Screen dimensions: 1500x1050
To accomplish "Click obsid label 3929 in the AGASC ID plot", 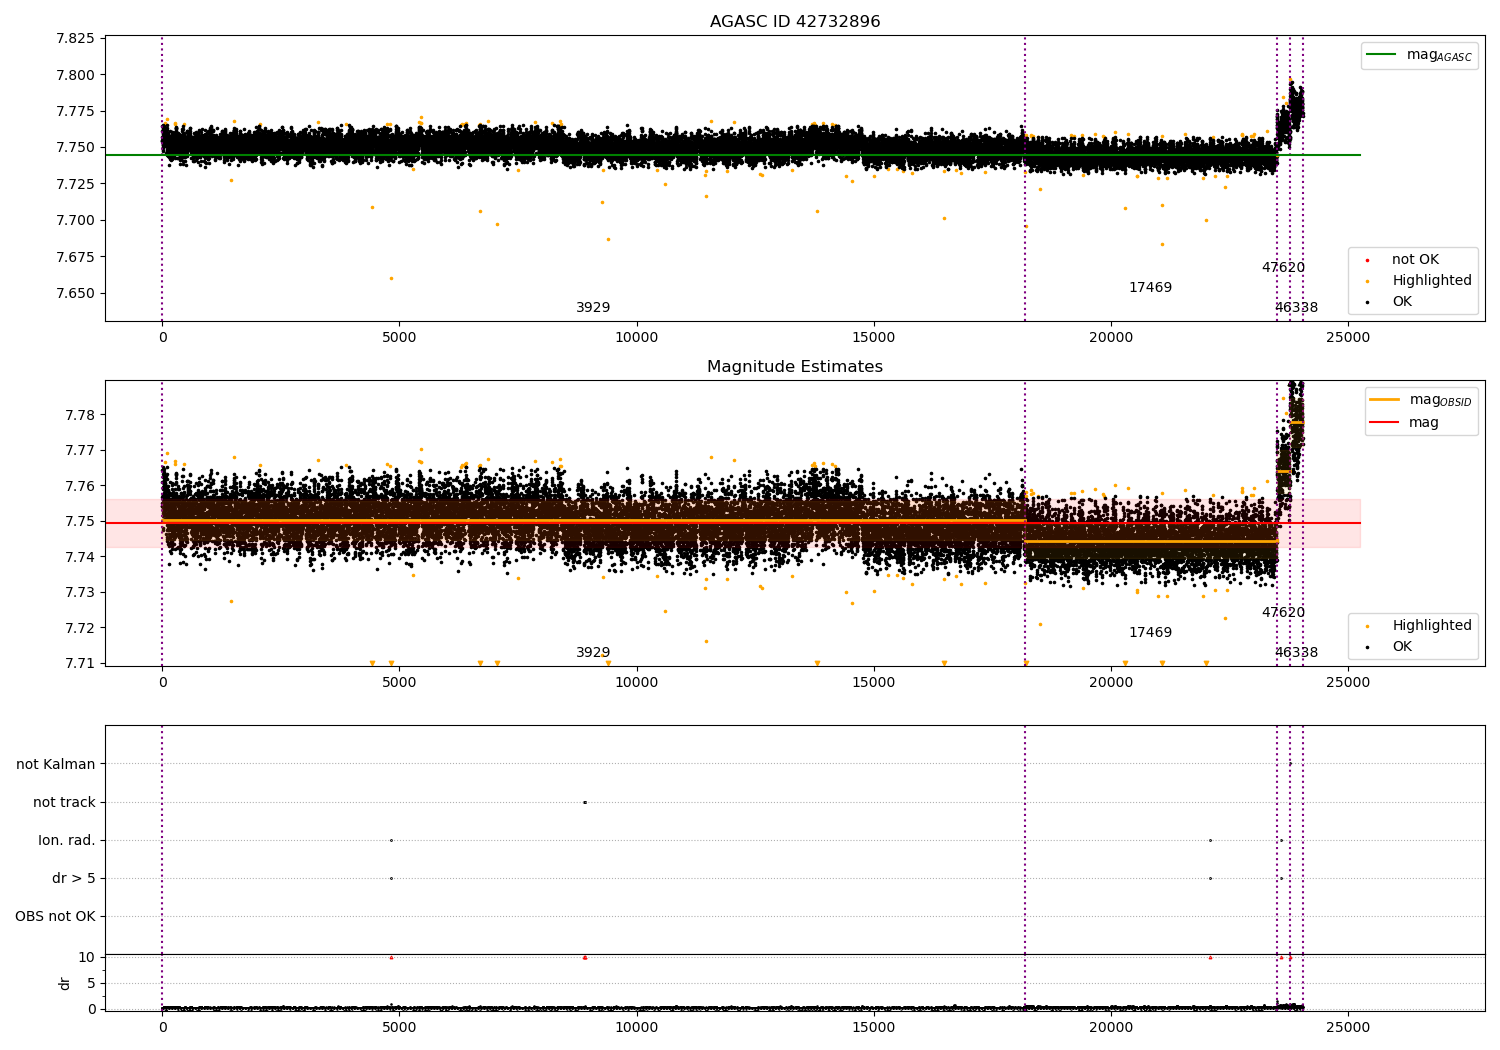I will 593,308.
